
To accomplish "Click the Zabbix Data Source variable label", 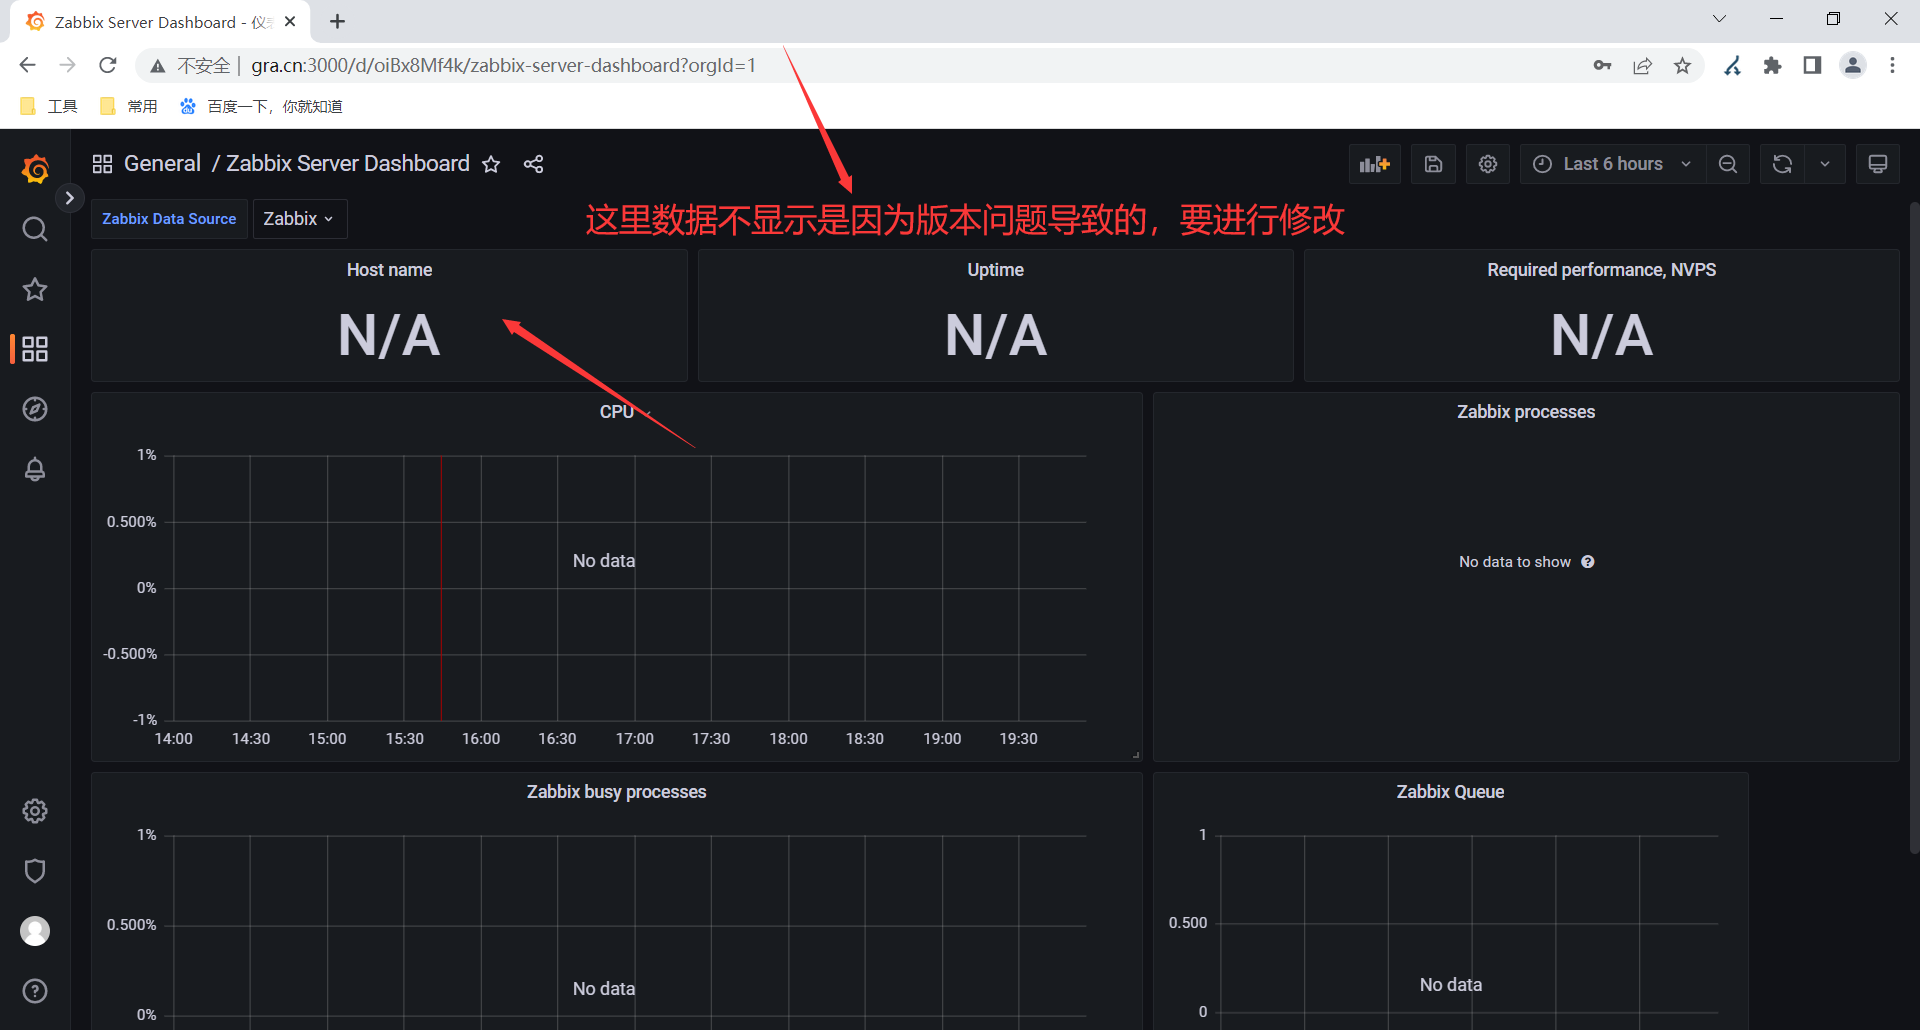I will [169, 219].
